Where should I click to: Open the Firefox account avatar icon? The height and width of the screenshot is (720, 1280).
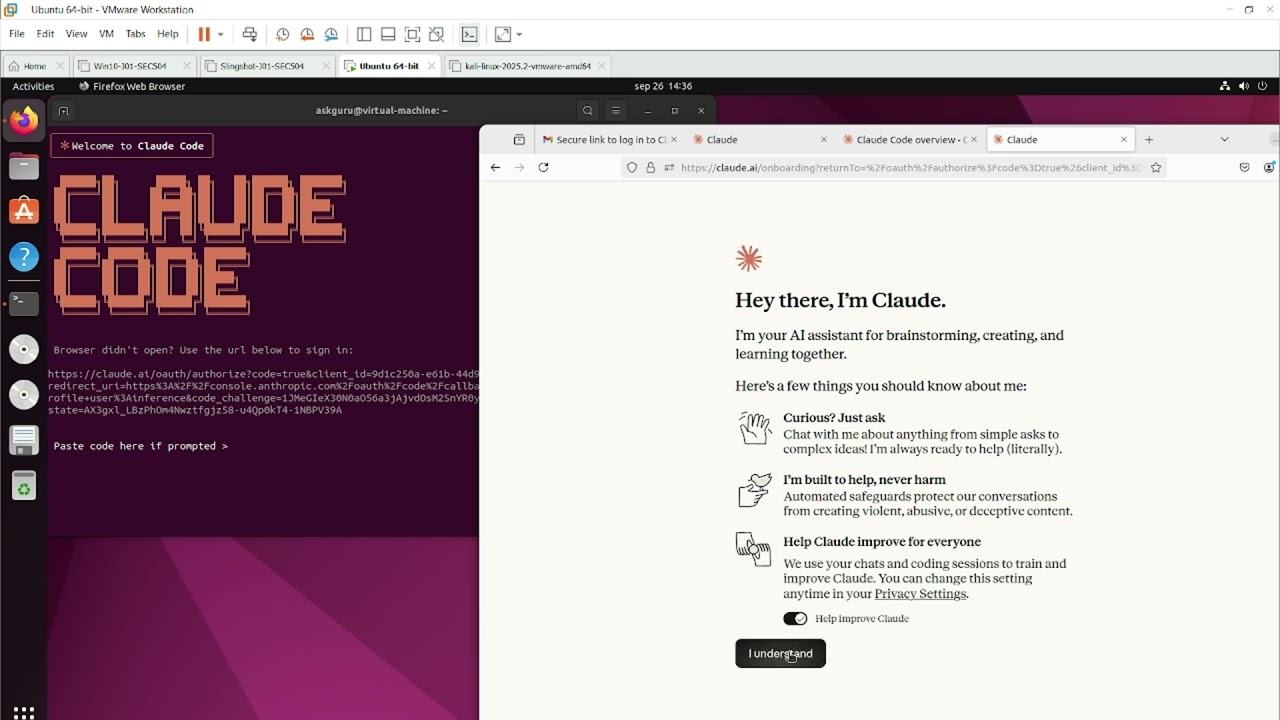tap(1270, 167)
